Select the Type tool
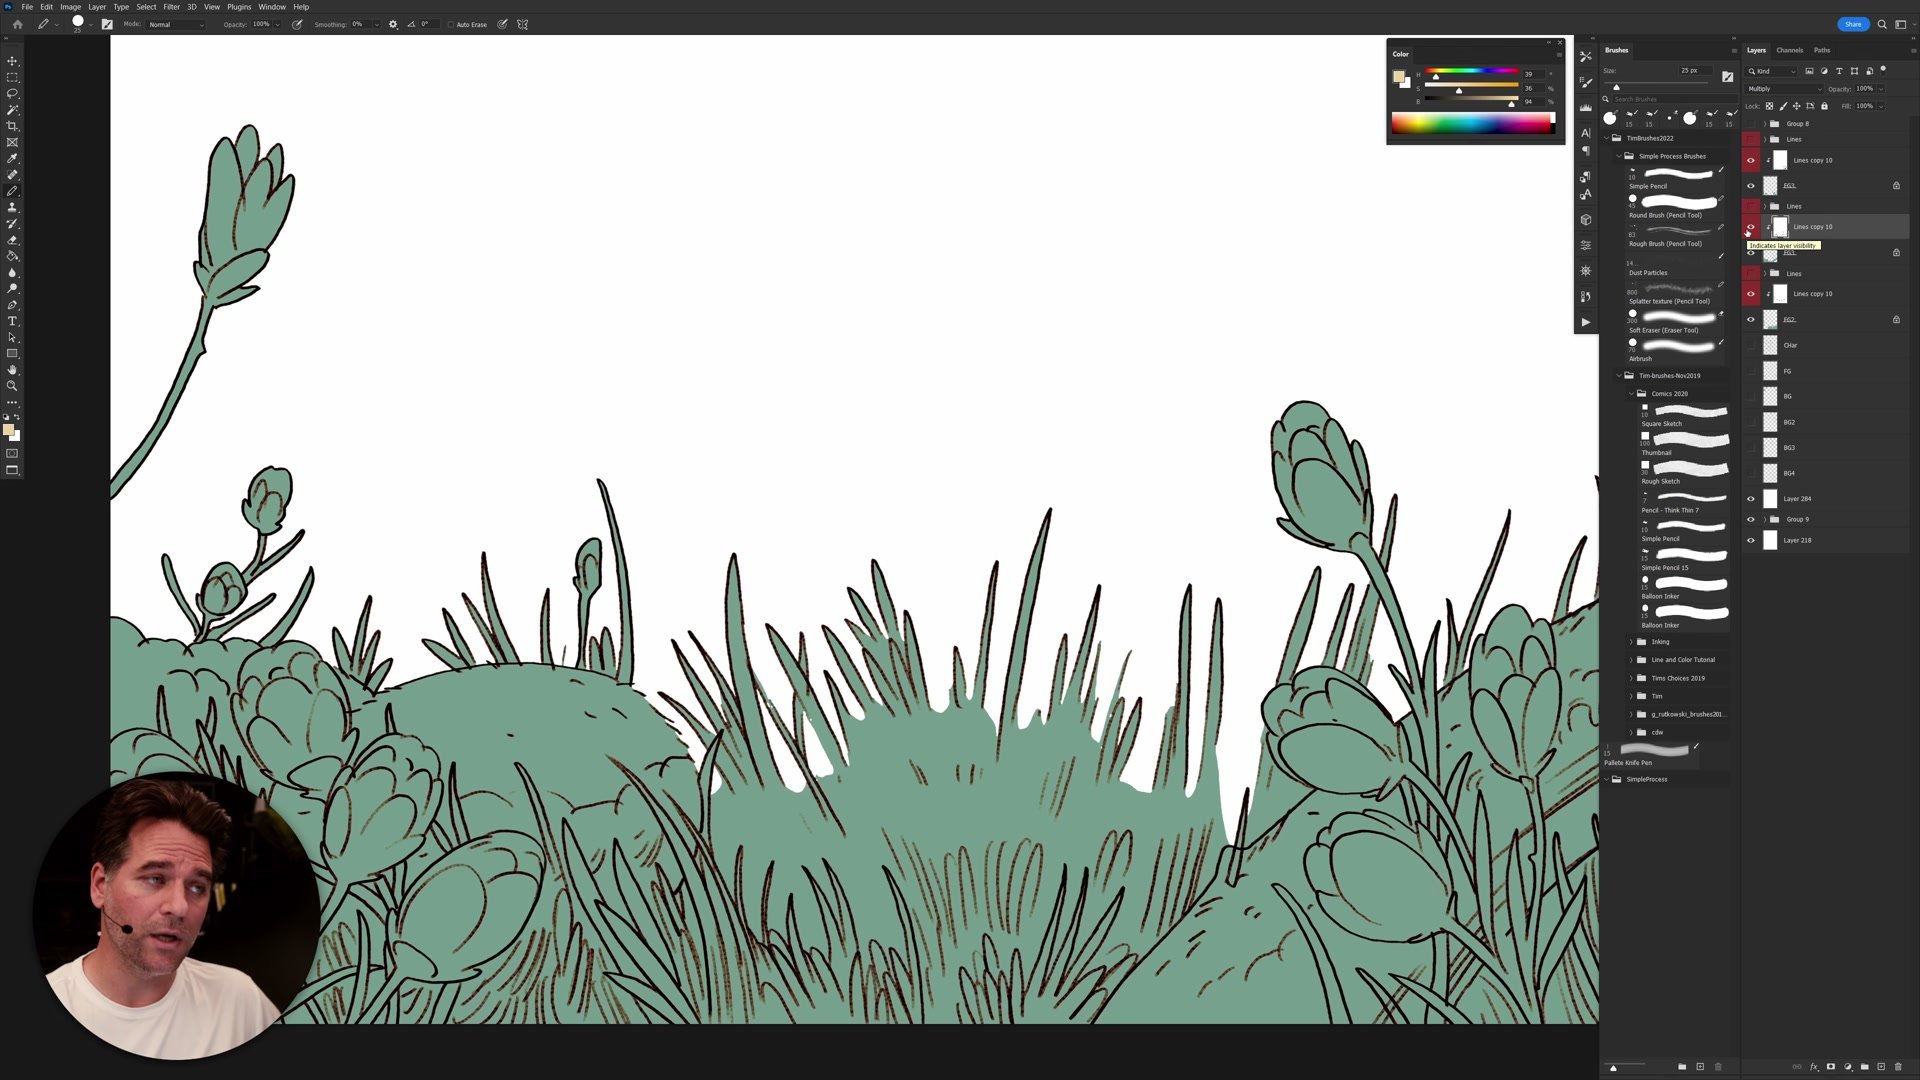This screenshot has height=1080, width=1920. (x=12, y=321)
